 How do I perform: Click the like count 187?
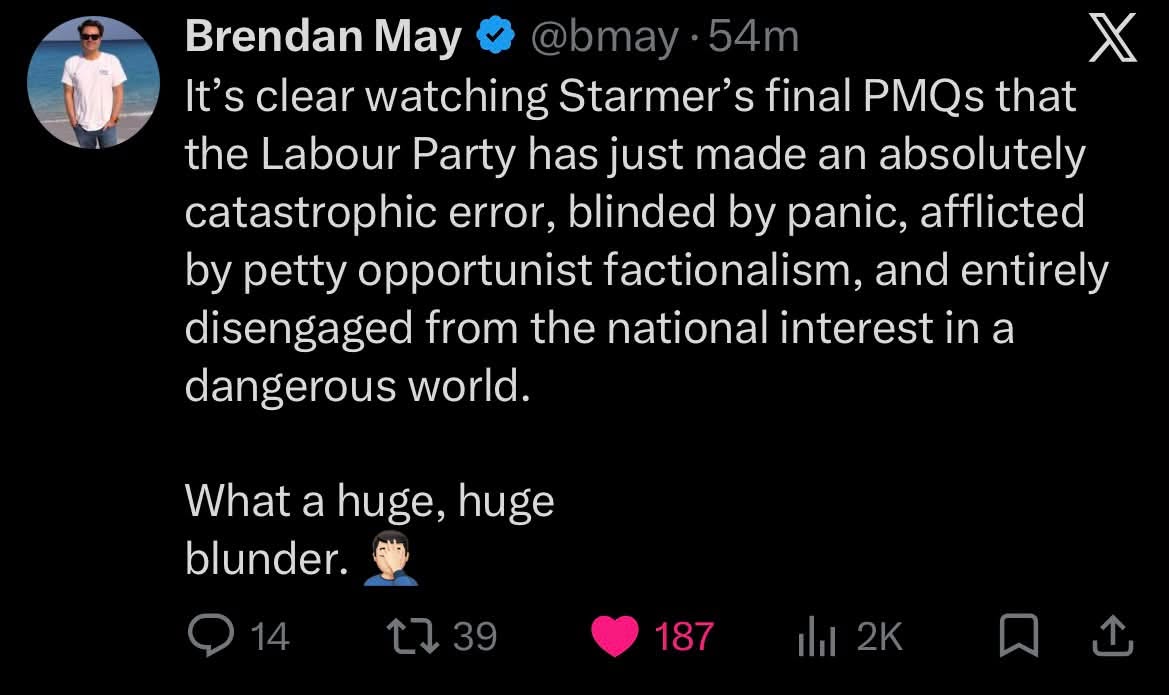pyautogui.click(x=684, y=638)
